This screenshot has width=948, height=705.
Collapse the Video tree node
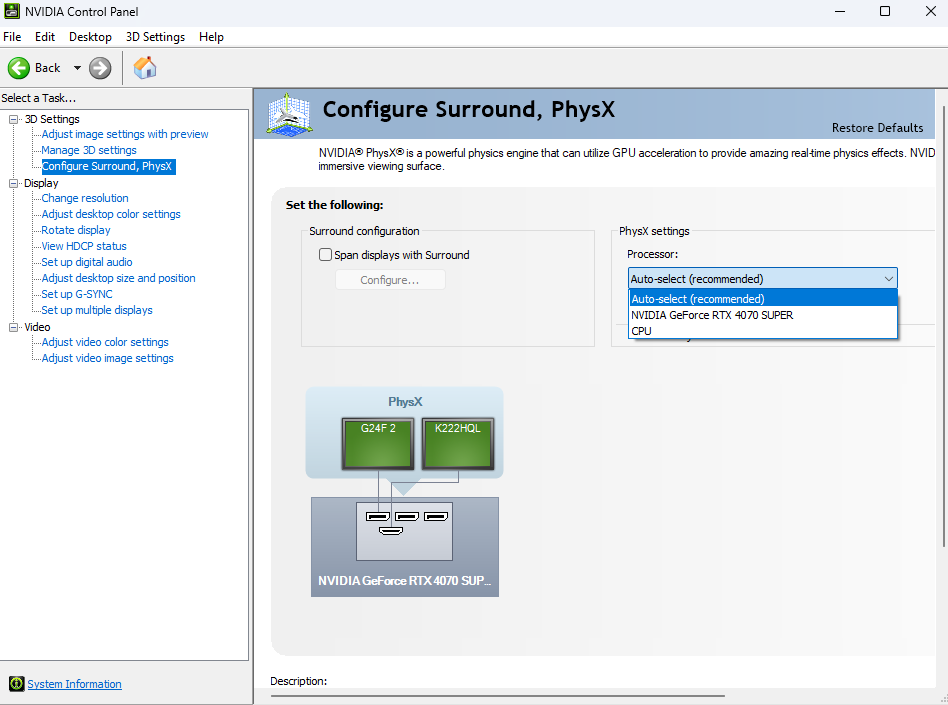click(13, 327)
